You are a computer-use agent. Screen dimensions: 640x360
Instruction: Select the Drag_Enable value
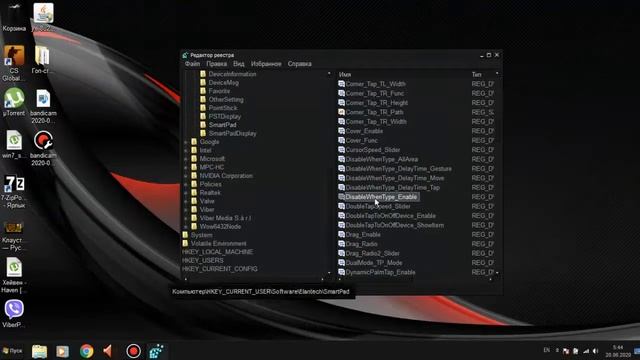coord(363,235)
